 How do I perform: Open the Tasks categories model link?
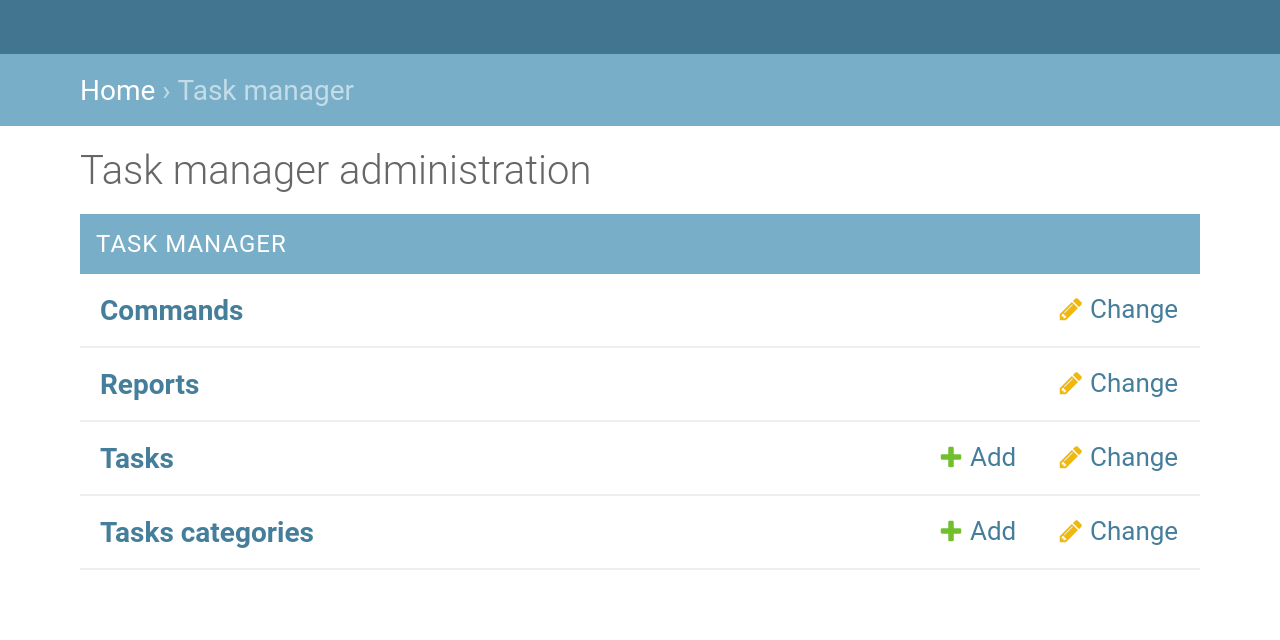207,533
